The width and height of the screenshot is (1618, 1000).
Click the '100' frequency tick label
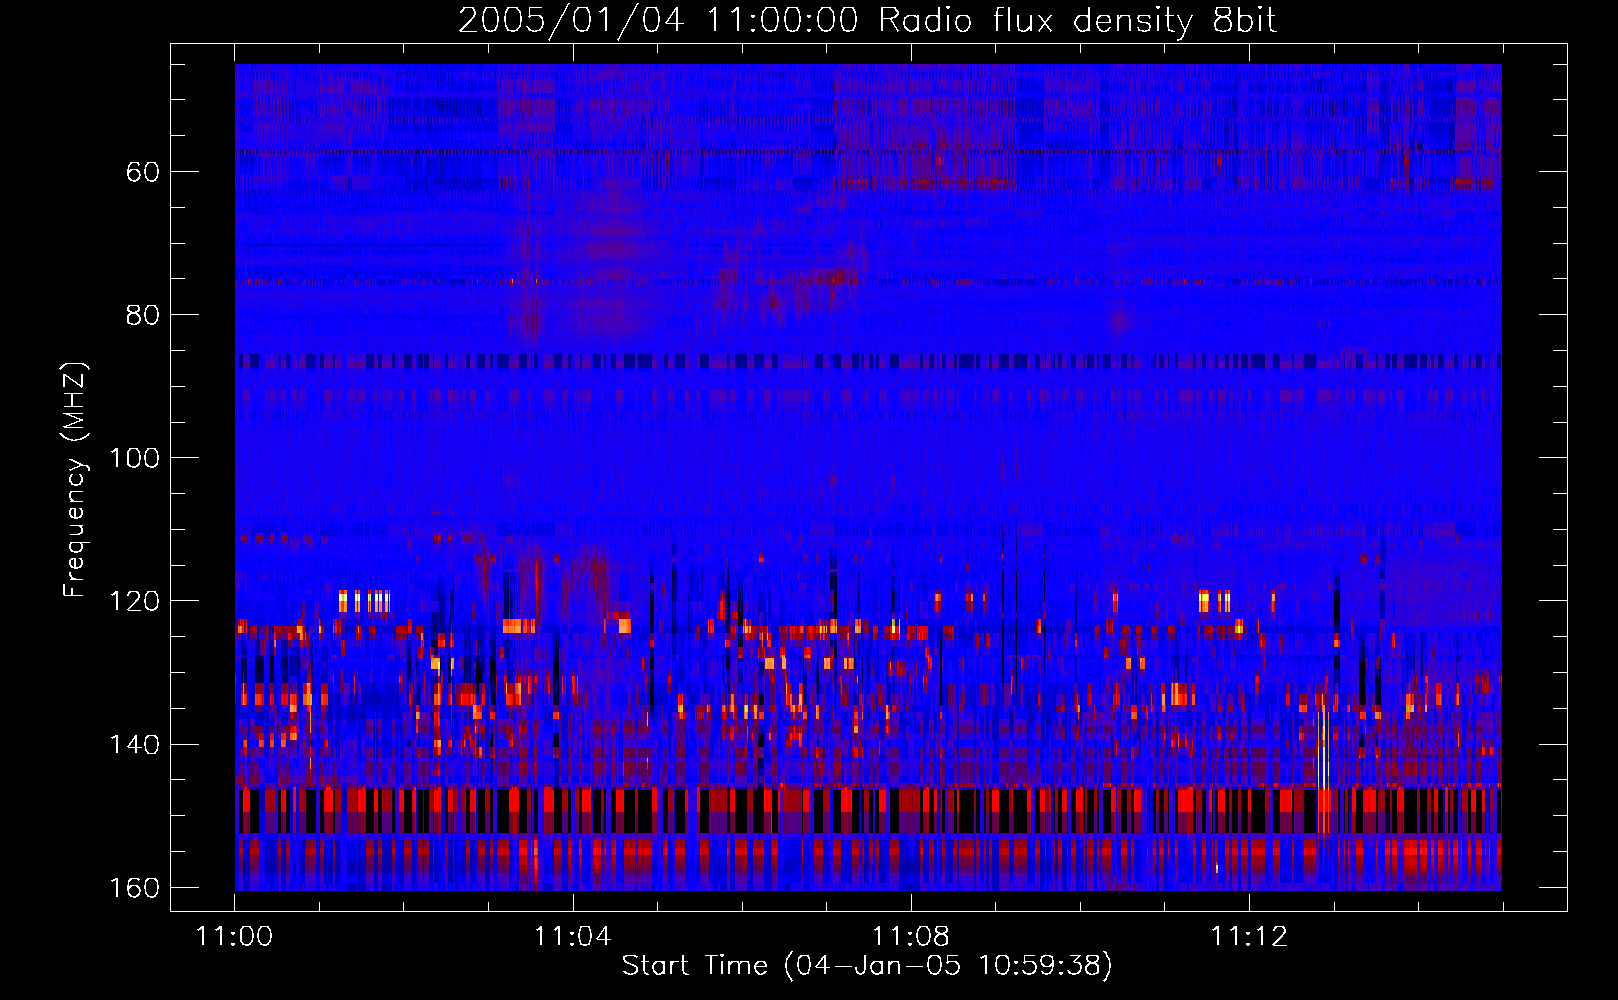point(134,458)
